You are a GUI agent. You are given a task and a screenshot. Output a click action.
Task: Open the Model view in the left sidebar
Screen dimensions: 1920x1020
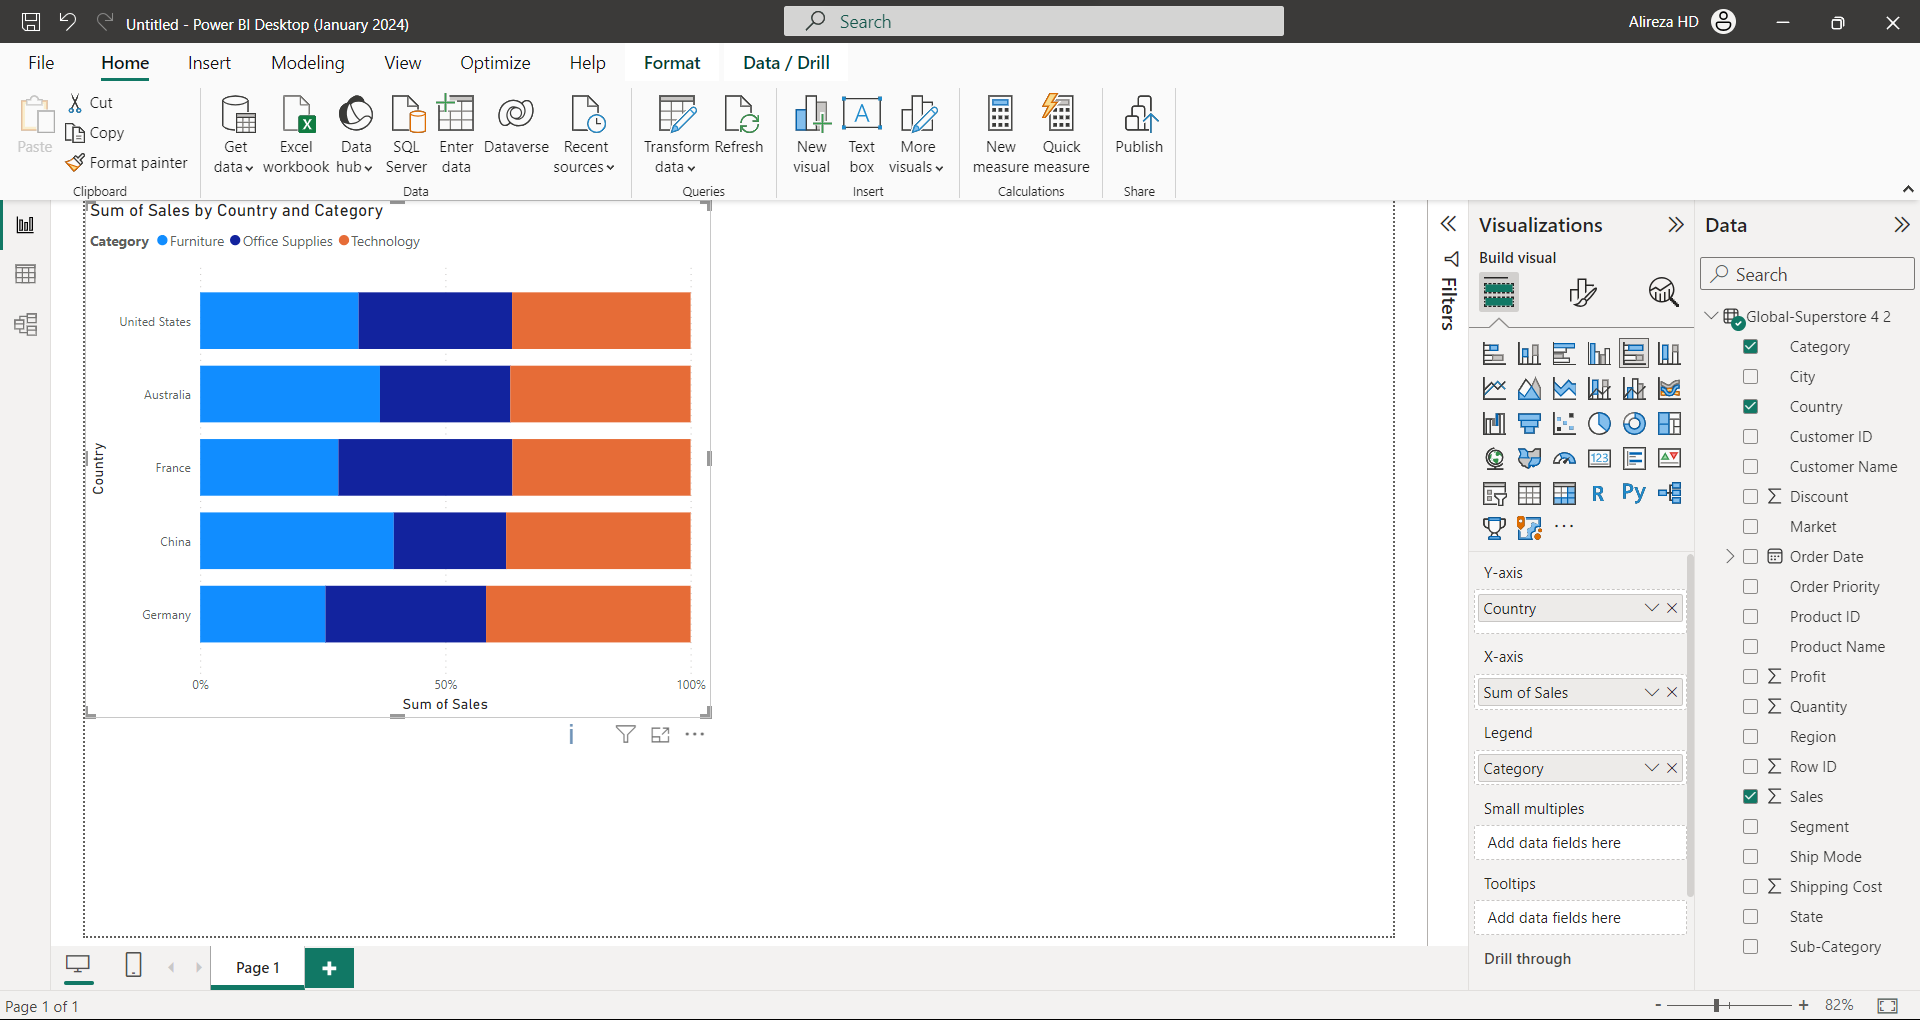[x=26, y=324]
